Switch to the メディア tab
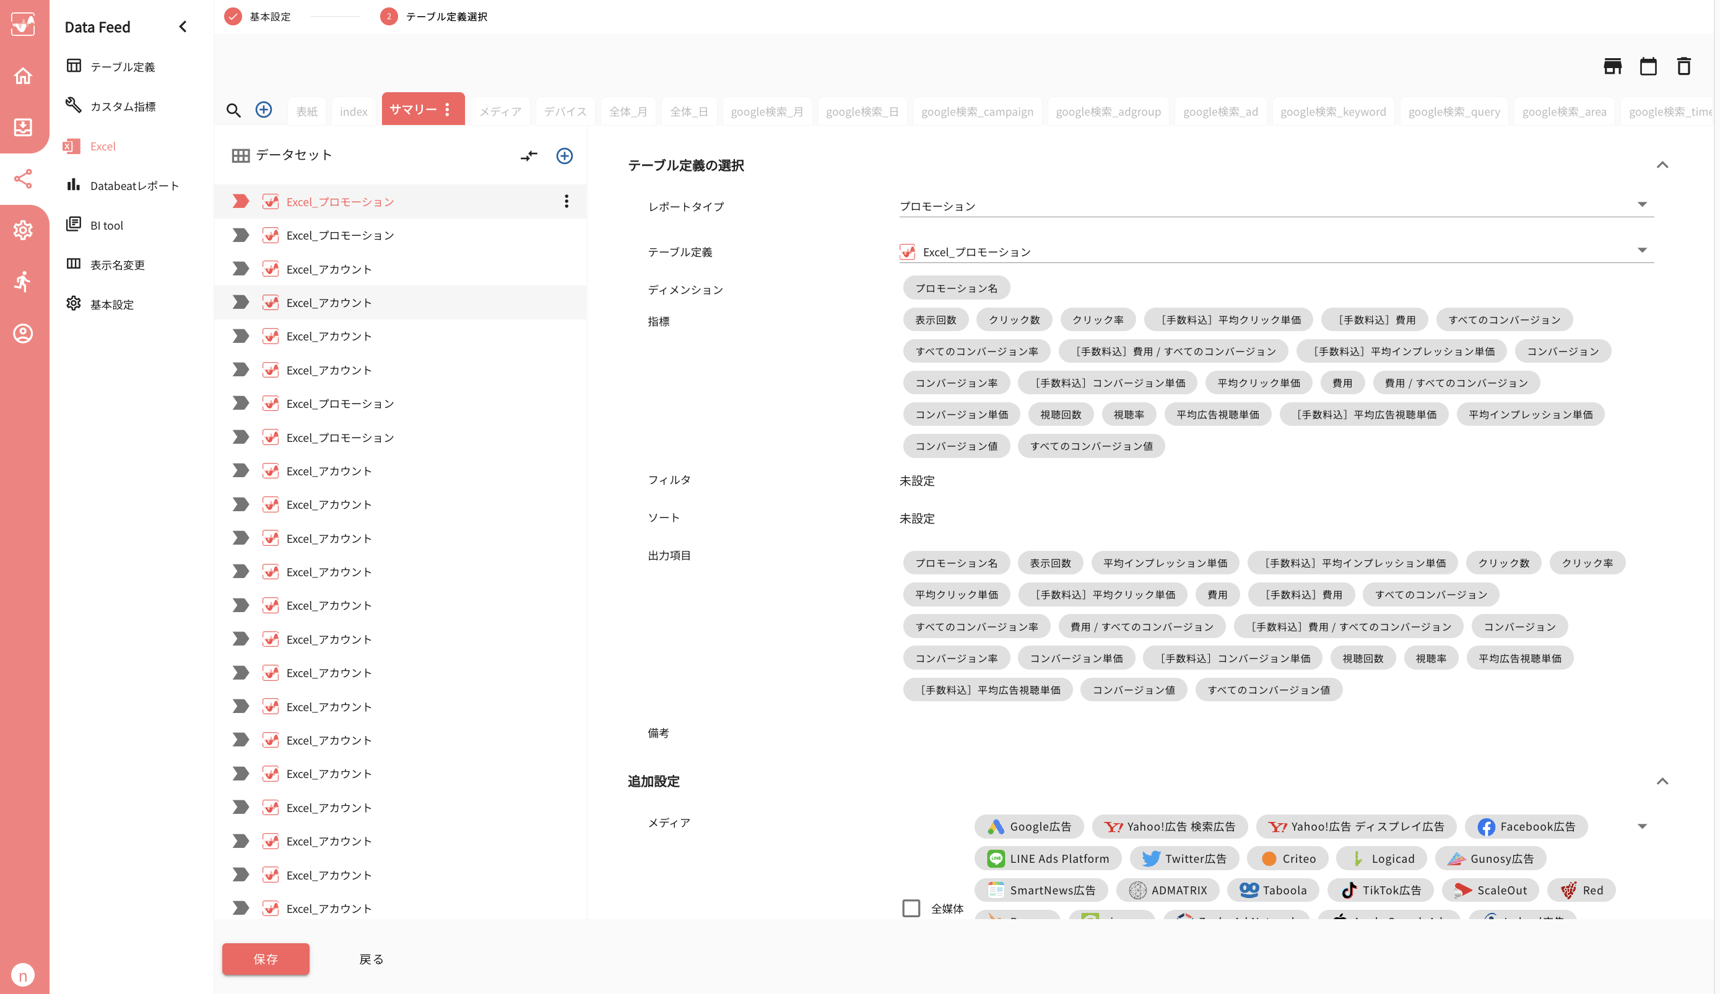The image size is (1720, 994). [500, 111]
